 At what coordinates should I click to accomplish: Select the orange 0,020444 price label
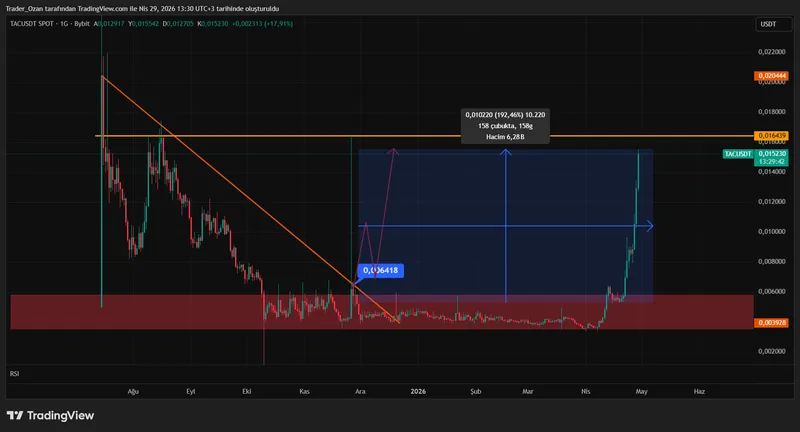(771, 75)
